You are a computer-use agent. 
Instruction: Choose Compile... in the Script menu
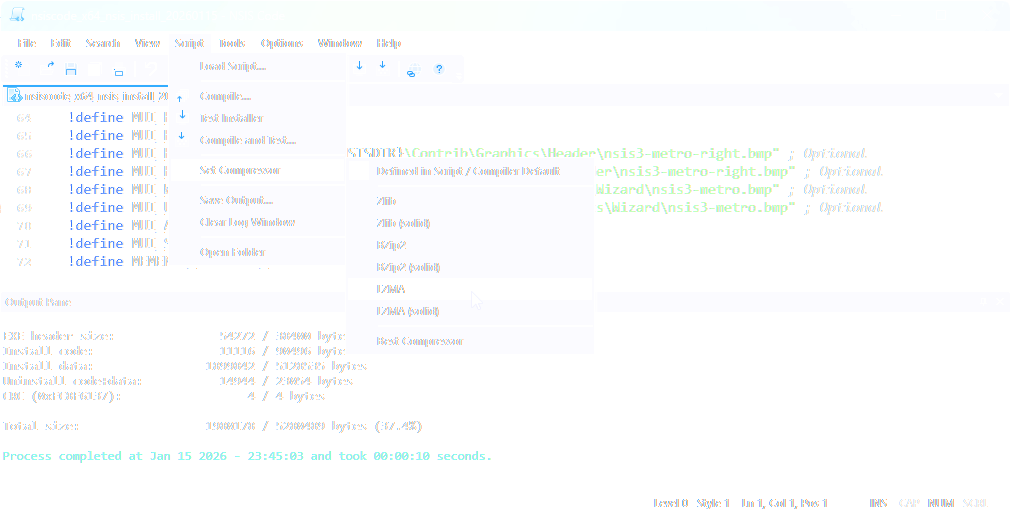[258, 97]
